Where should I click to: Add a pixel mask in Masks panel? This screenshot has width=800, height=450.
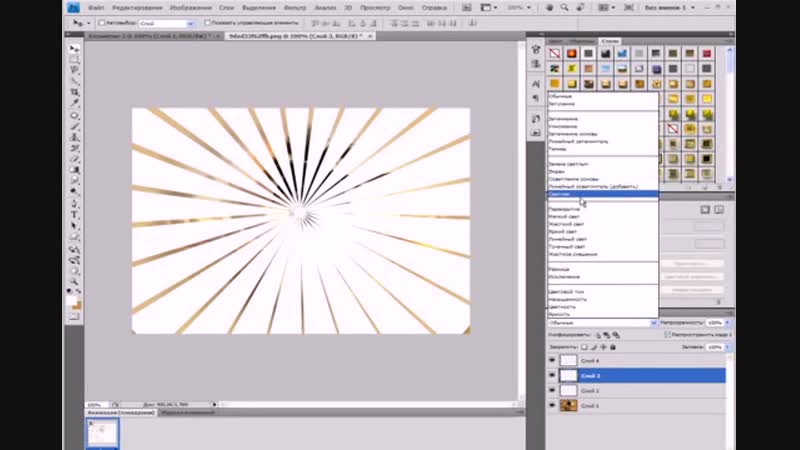[x=705, y=210]
